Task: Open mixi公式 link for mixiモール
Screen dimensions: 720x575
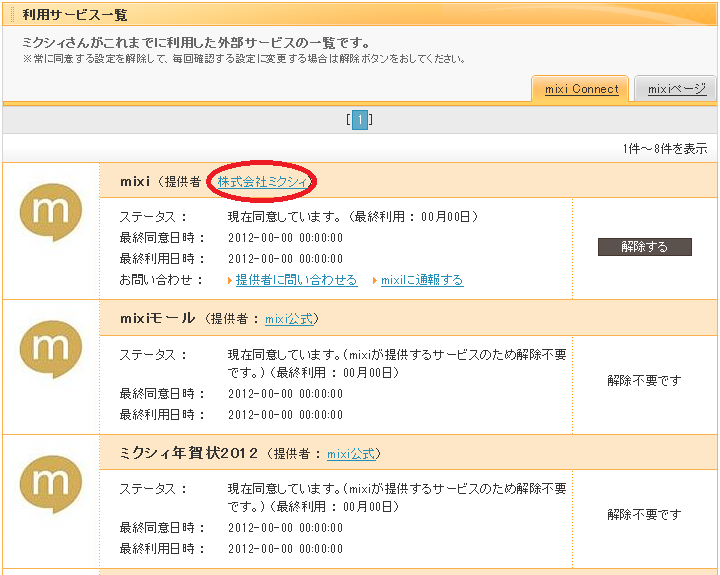Action: click(x=289, y=319)
